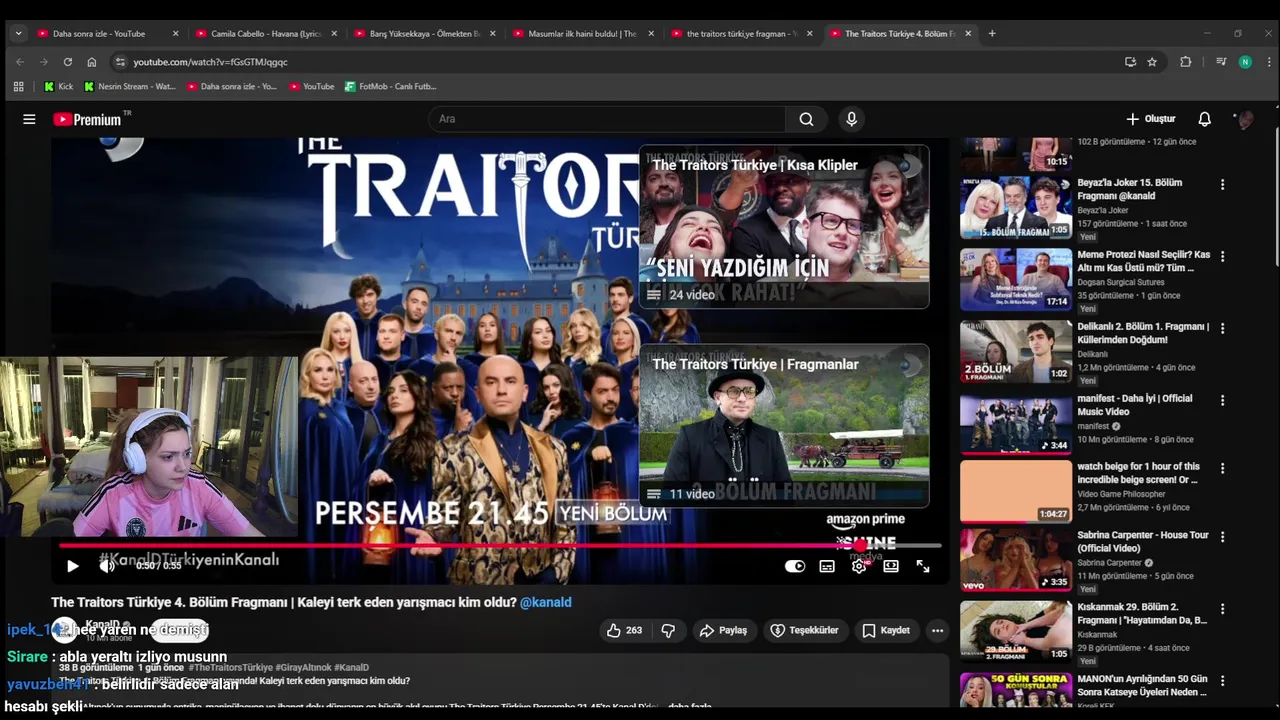Open Chrome profile N avatar
This screenshot has height=720, width=1280.
(x=1245, y=62)
